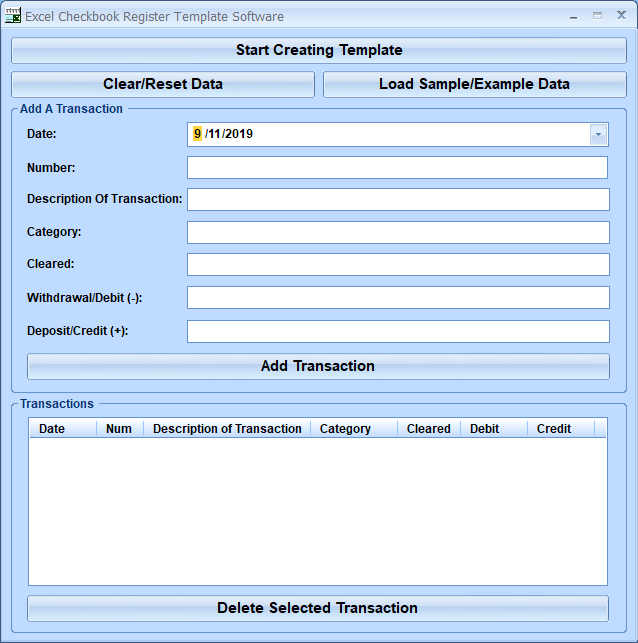Focus the Cleared input field

click(x=398, y=264)
